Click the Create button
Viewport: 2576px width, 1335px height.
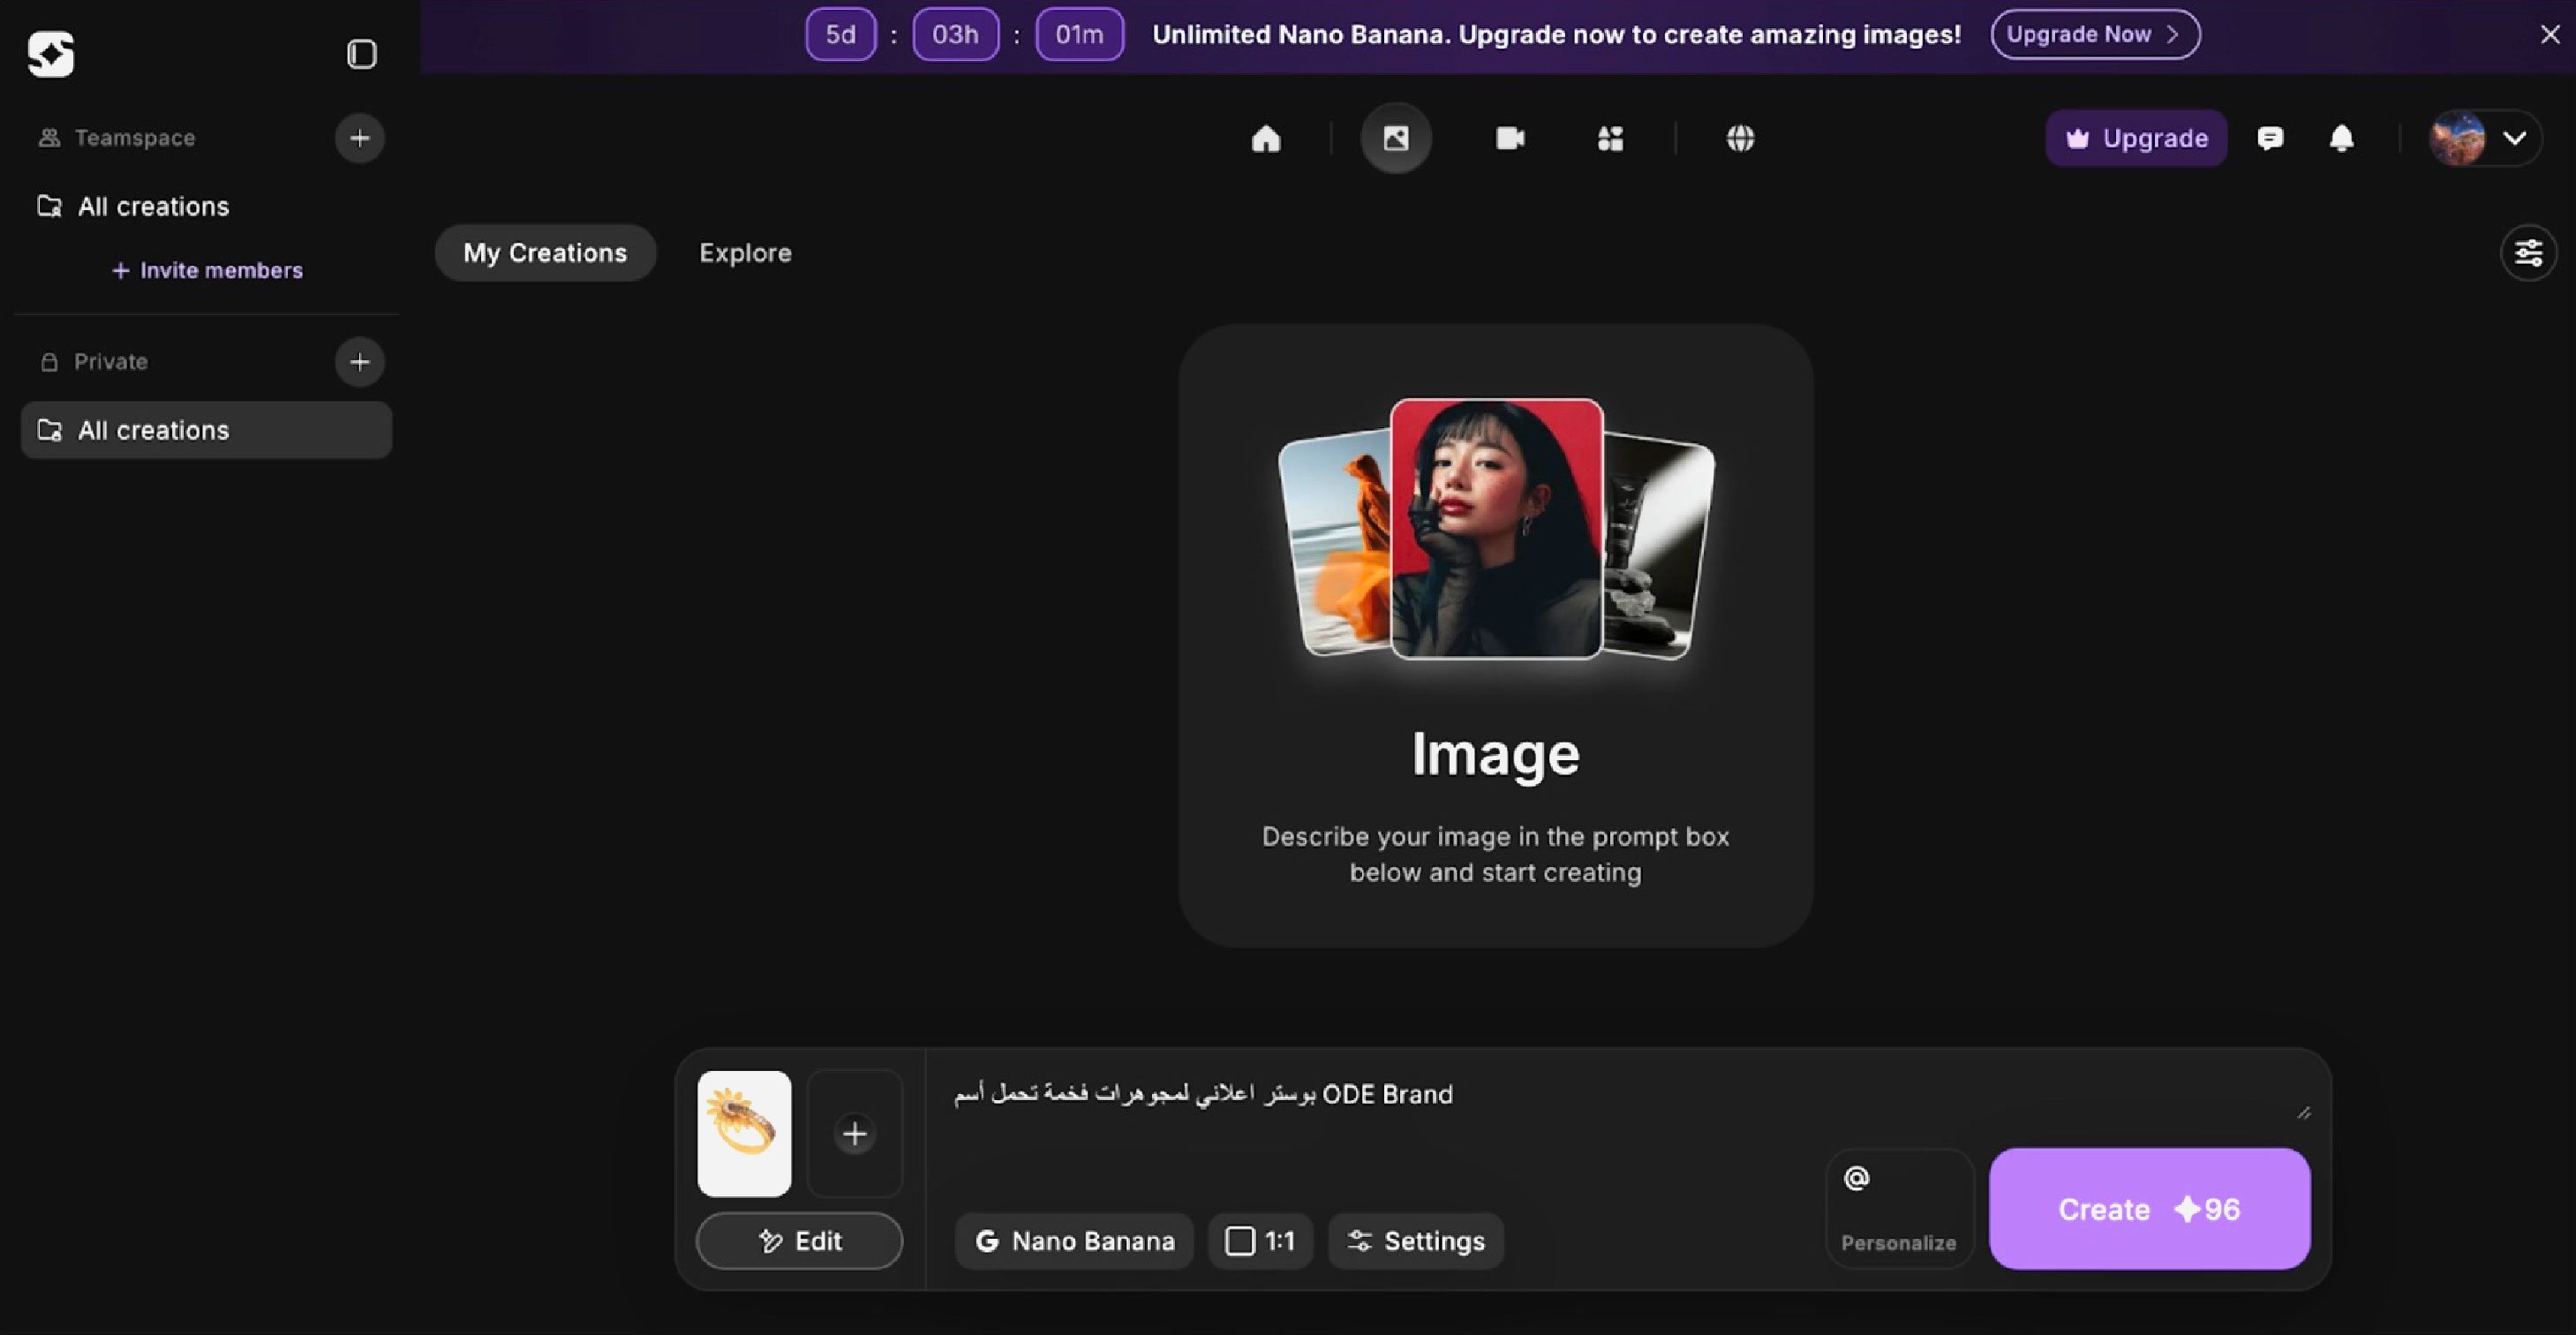pyautogui.click(x=2149, y=1209)
